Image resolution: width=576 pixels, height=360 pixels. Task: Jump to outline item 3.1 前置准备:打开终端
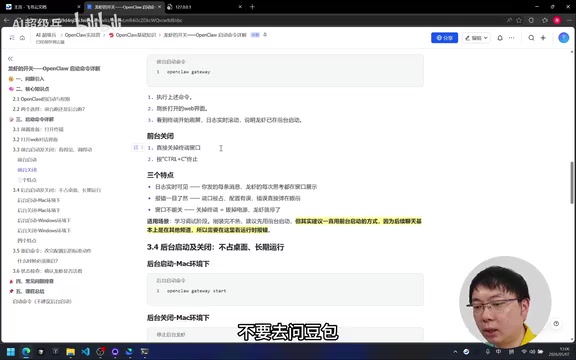[x=38, y=129]
